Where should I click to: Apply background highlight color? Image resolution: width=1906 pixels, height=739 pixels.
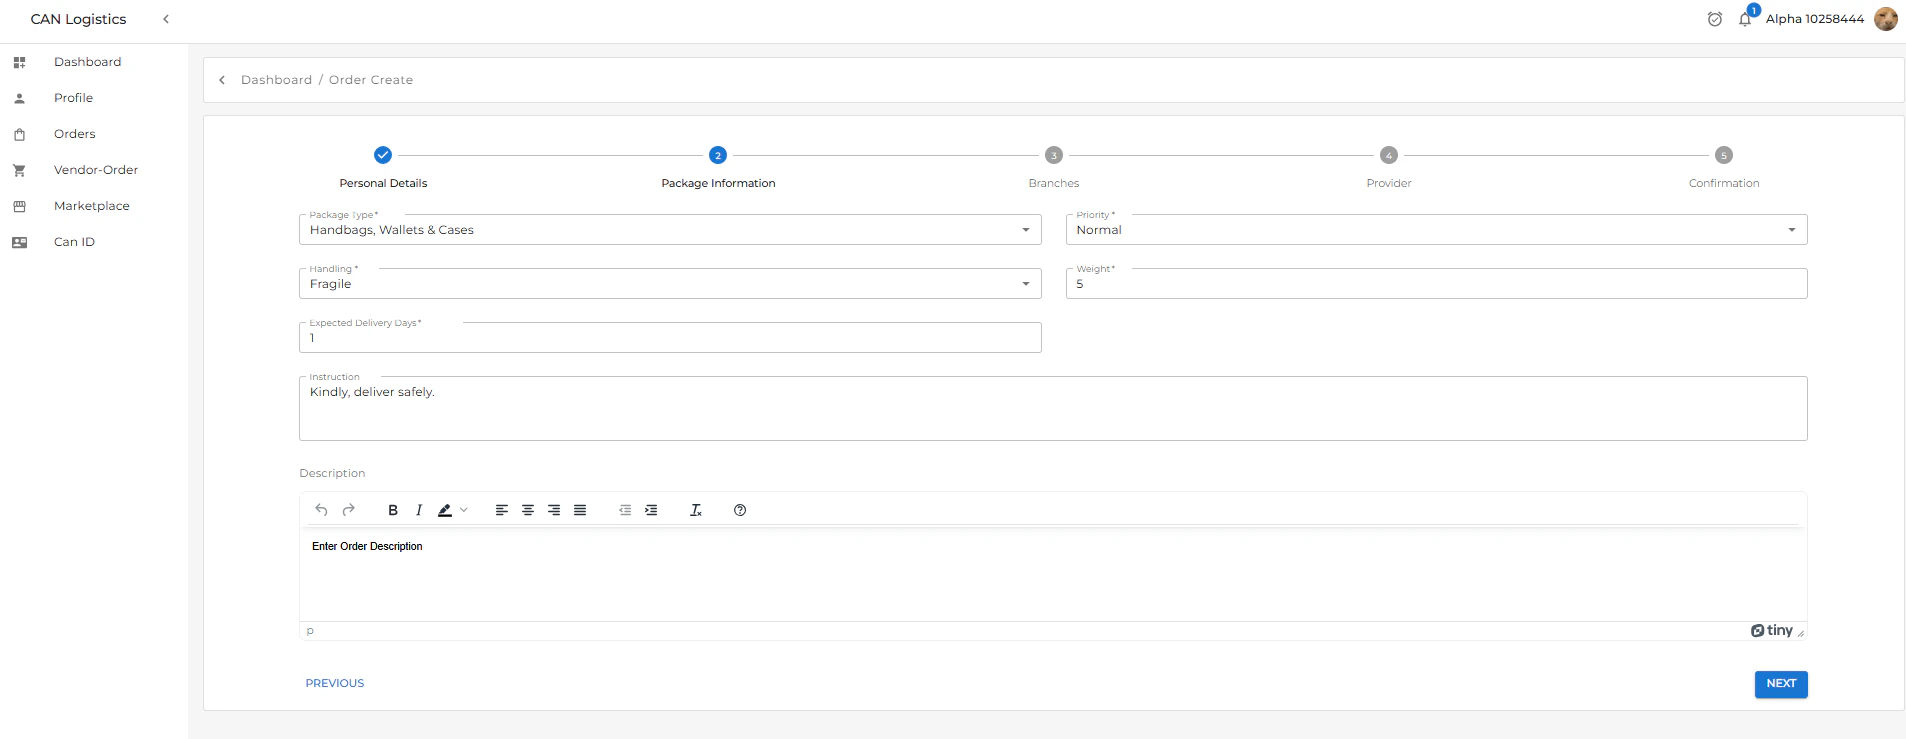coord(445,510)
